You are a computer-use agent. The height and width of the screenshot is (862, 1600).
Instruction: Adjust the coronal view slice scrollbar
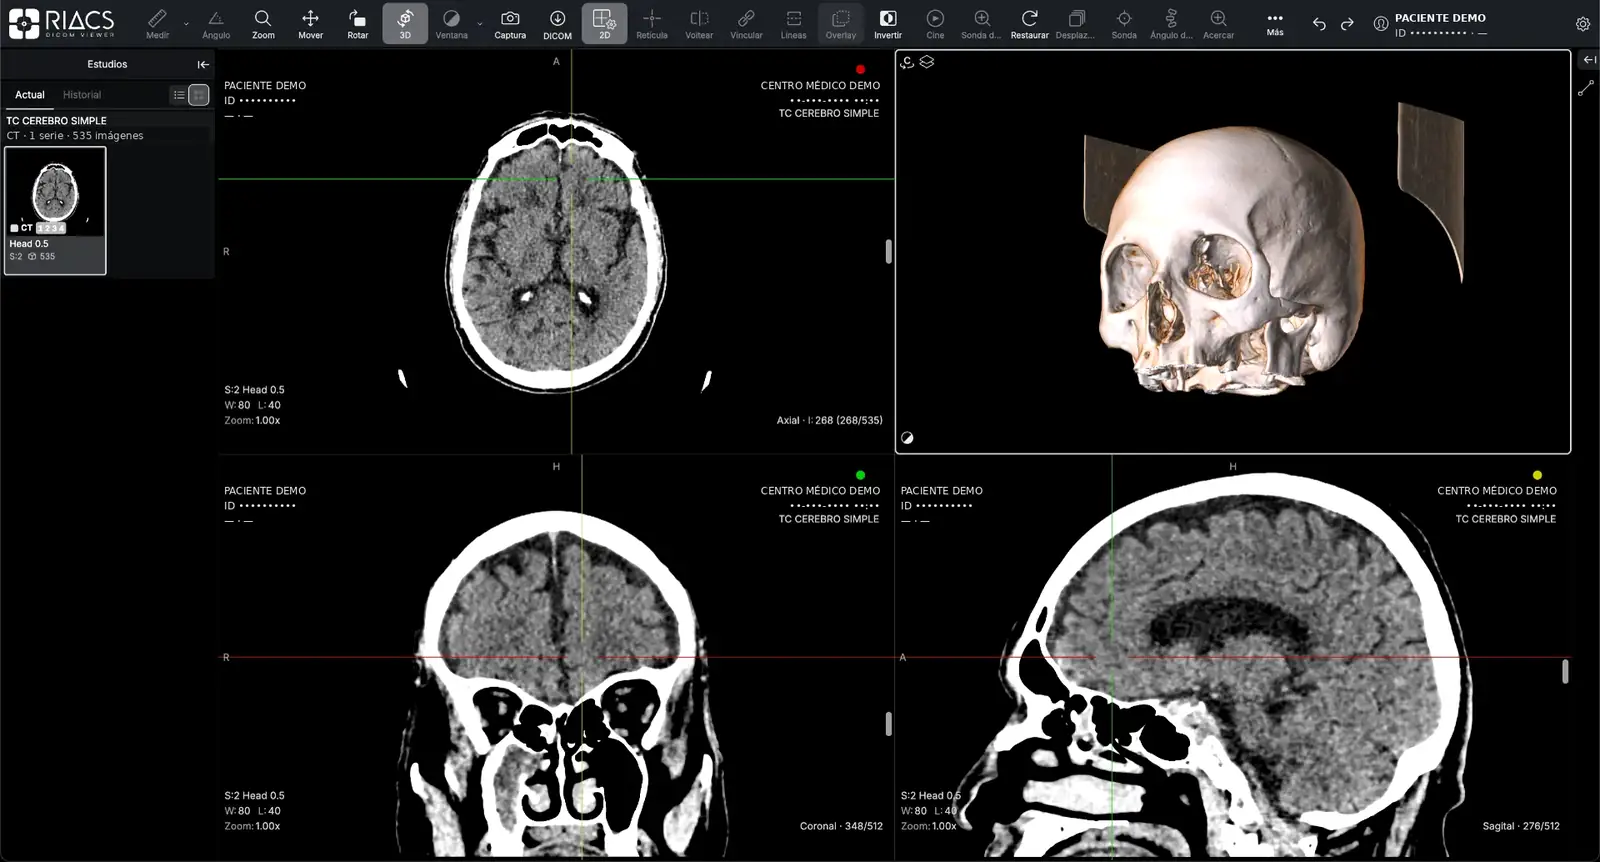[888, 724]
